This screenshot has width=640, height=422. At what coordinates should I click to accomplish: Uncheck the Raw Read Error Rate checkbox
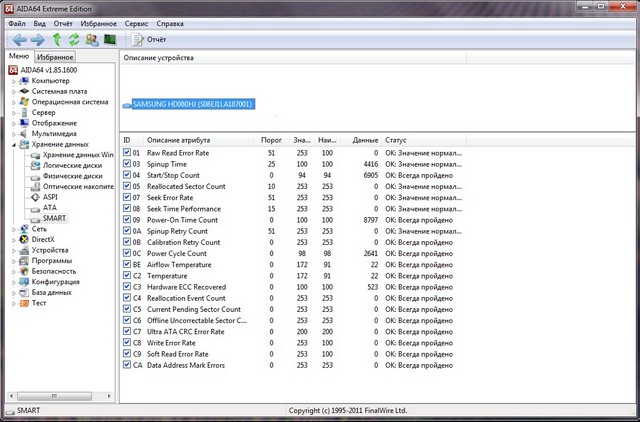coord(127,153)
